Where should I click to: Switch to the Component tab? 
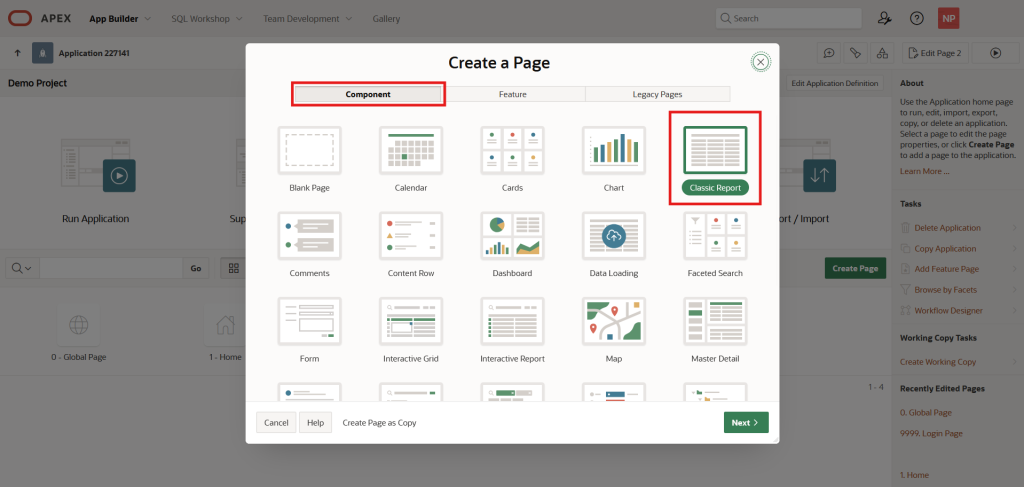pyautogui.click(x=368, y=94)
